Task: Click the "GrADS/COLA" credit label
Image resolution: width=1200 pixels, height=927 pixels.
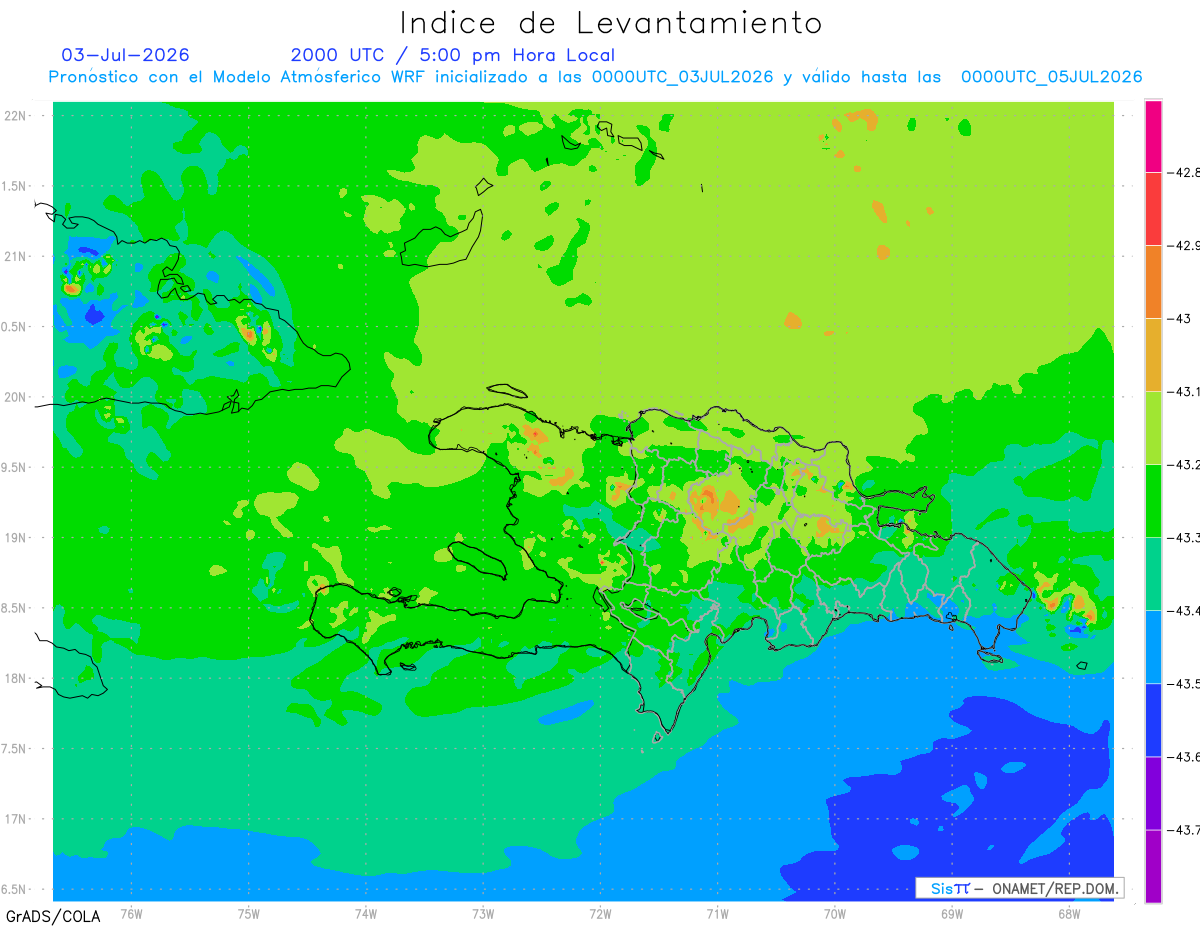Action: point(53,916)
